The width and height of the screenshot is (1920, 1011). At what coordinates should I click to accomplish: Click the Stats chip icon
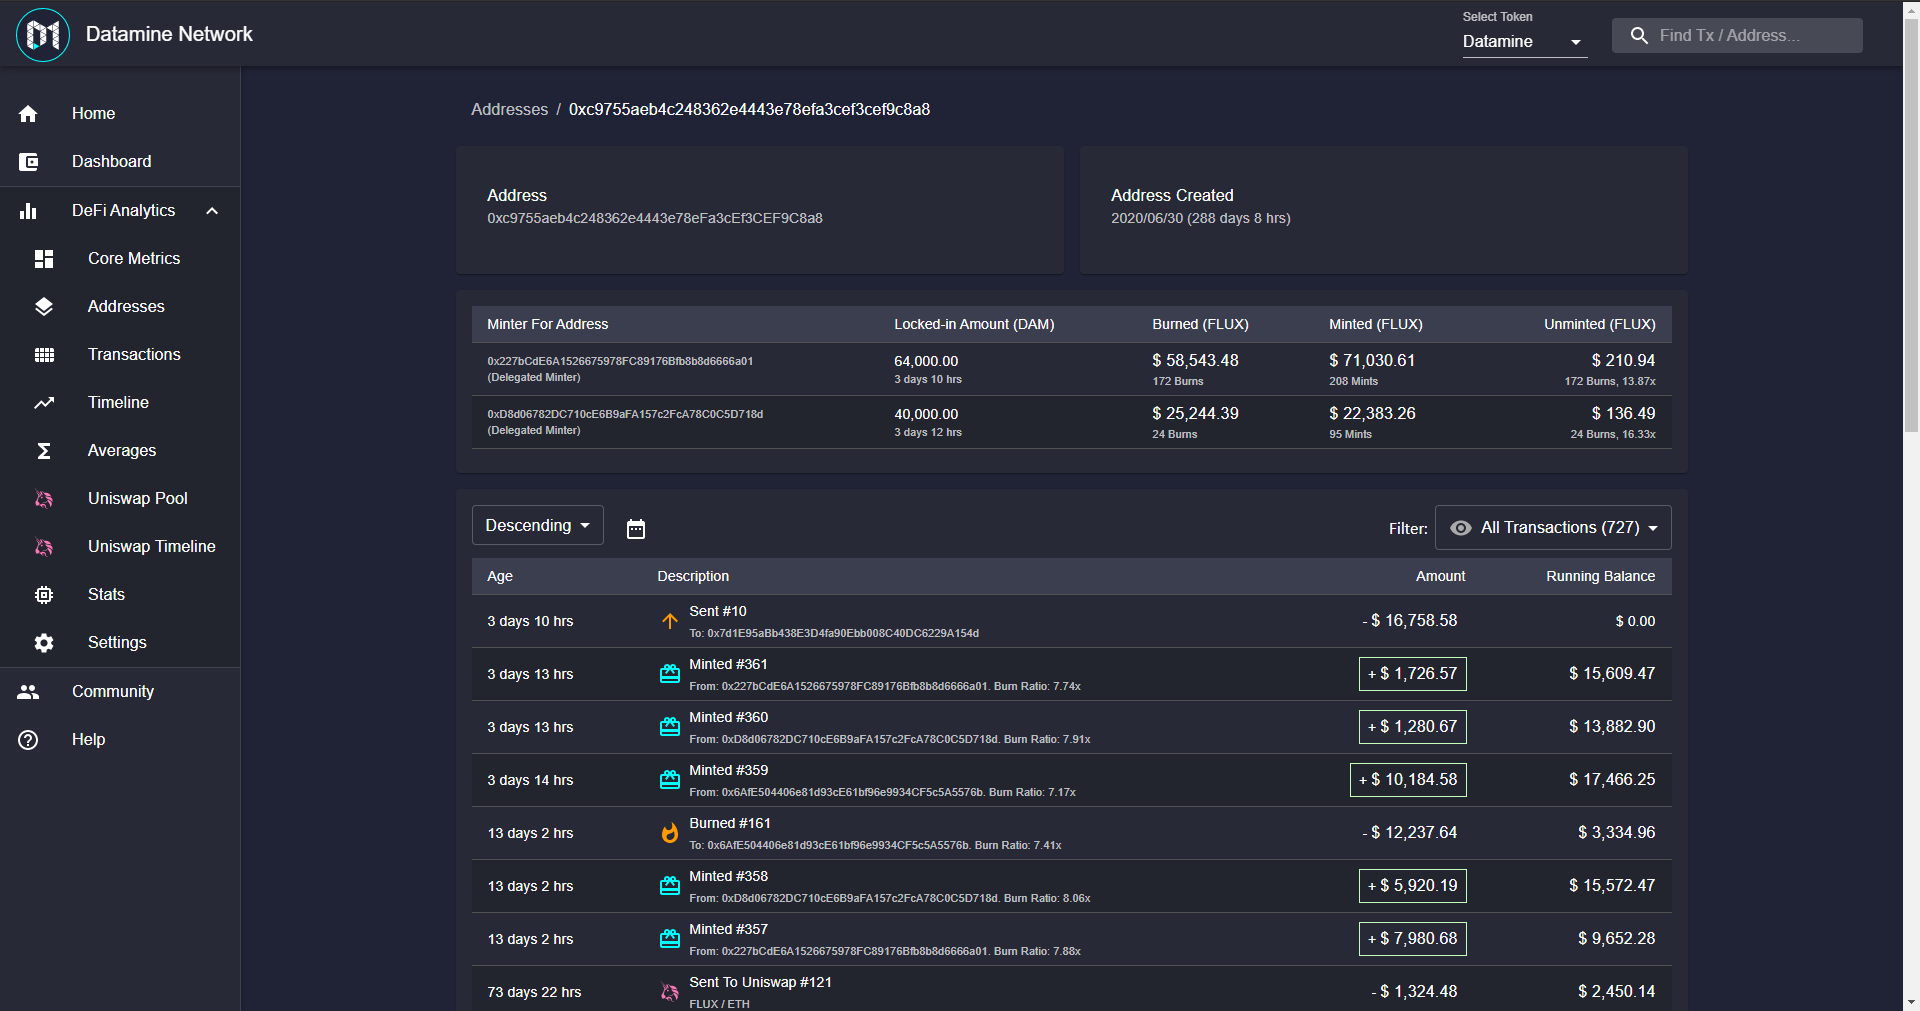(44, 595)
